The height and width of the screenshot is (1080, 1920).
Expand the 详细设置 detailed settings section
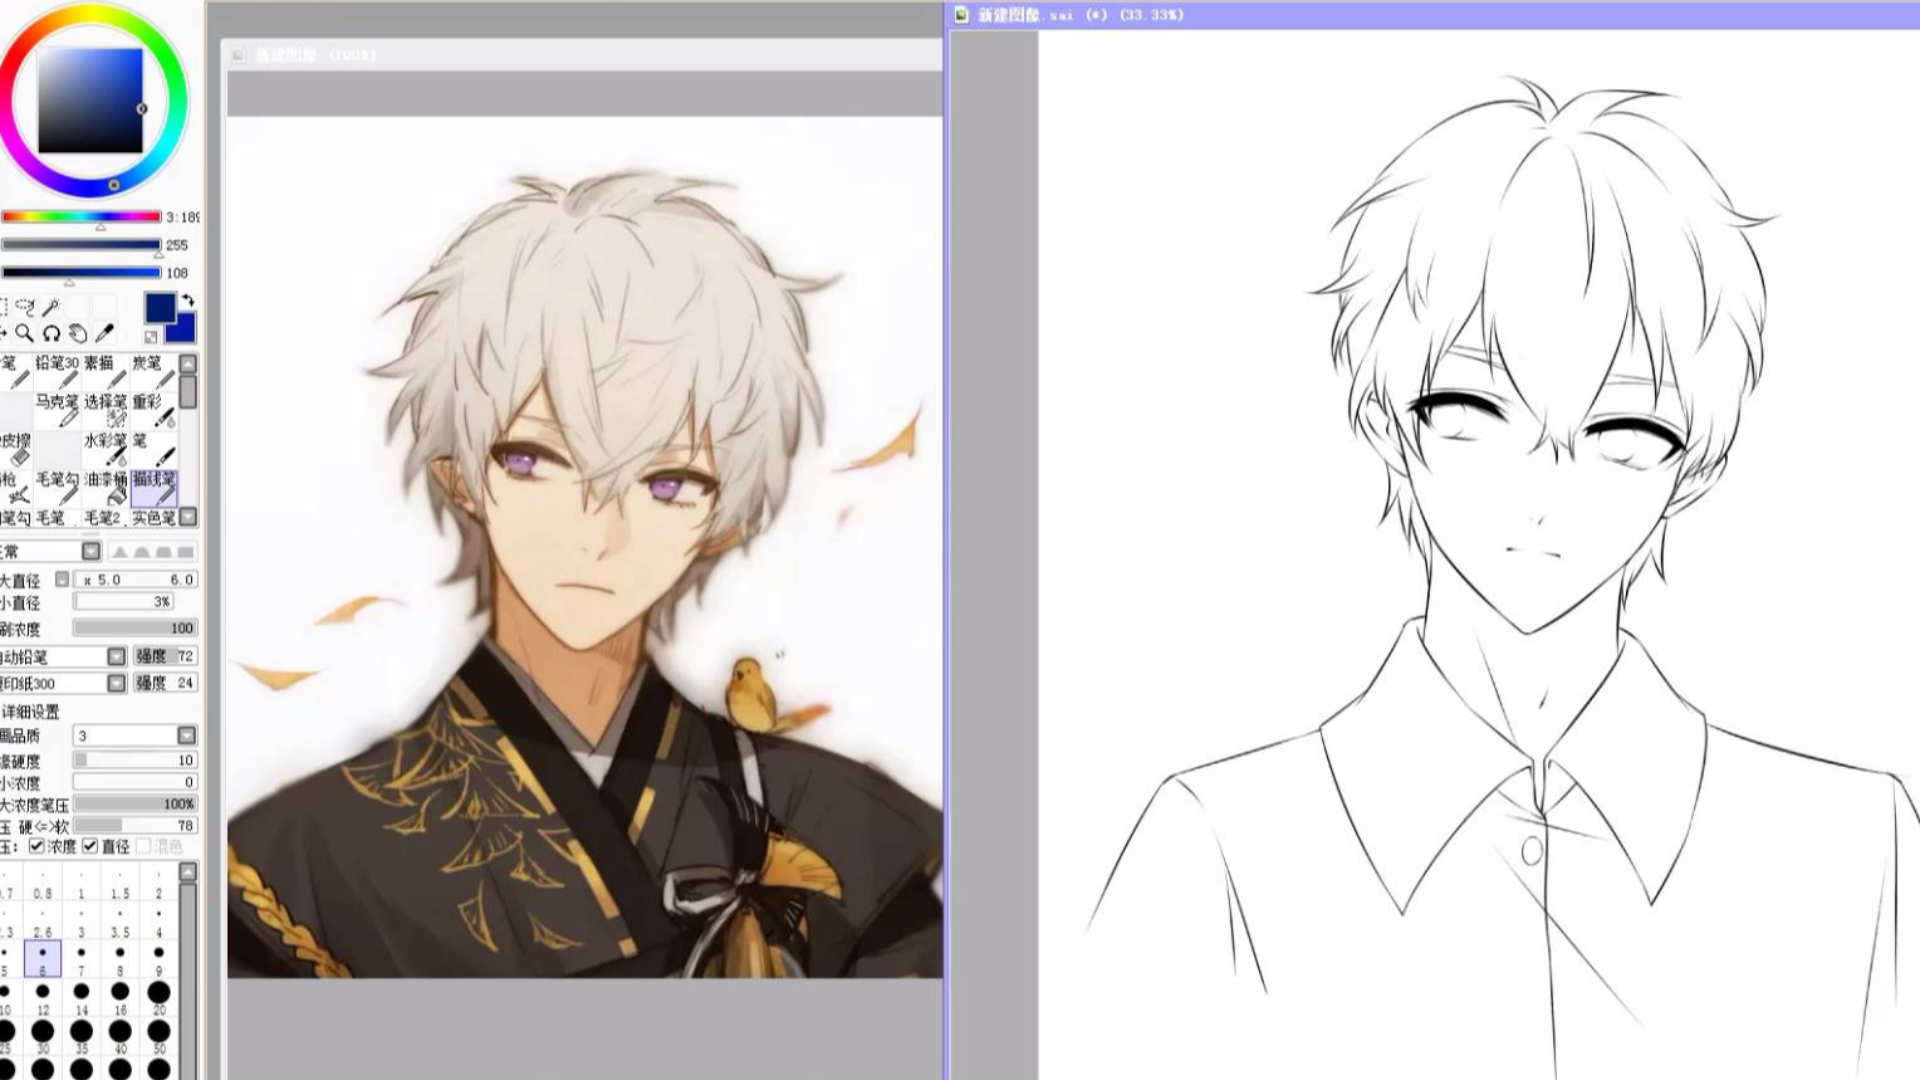[x=30, y=711]
